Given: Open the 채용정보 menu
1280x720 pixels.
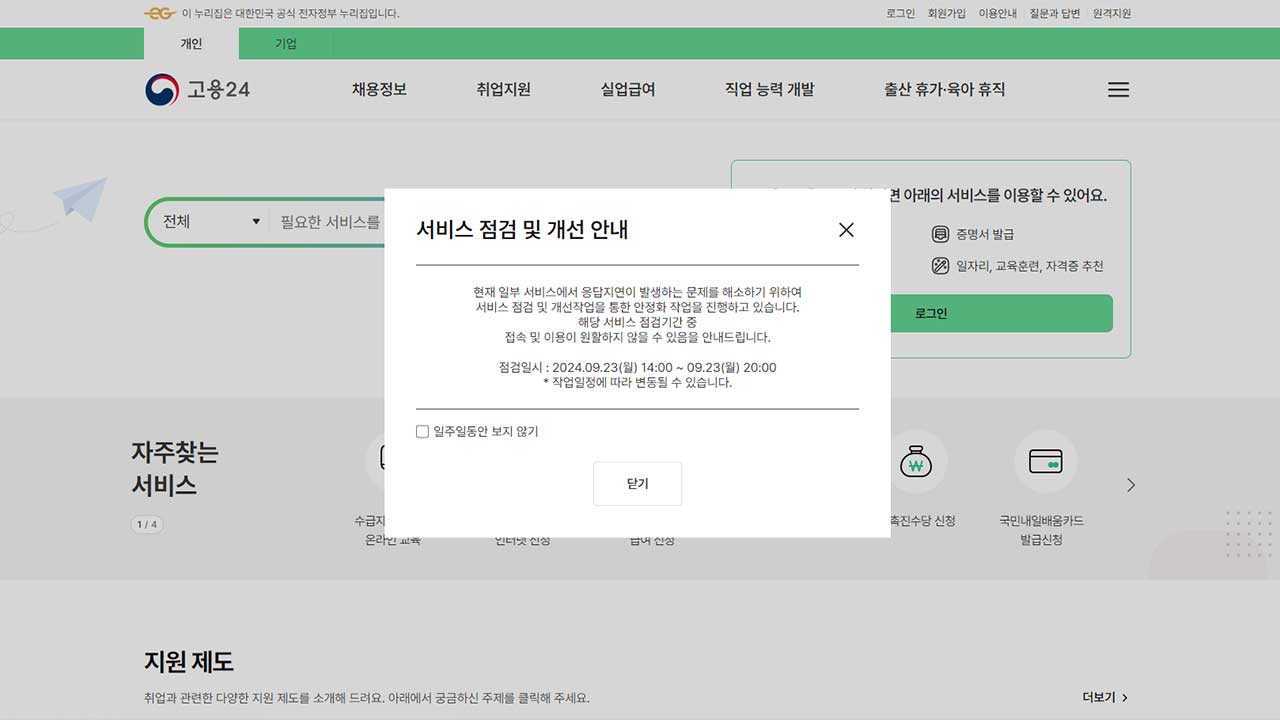Looking at the screenshot, I should pyautogui.click(x=378, y=89).
